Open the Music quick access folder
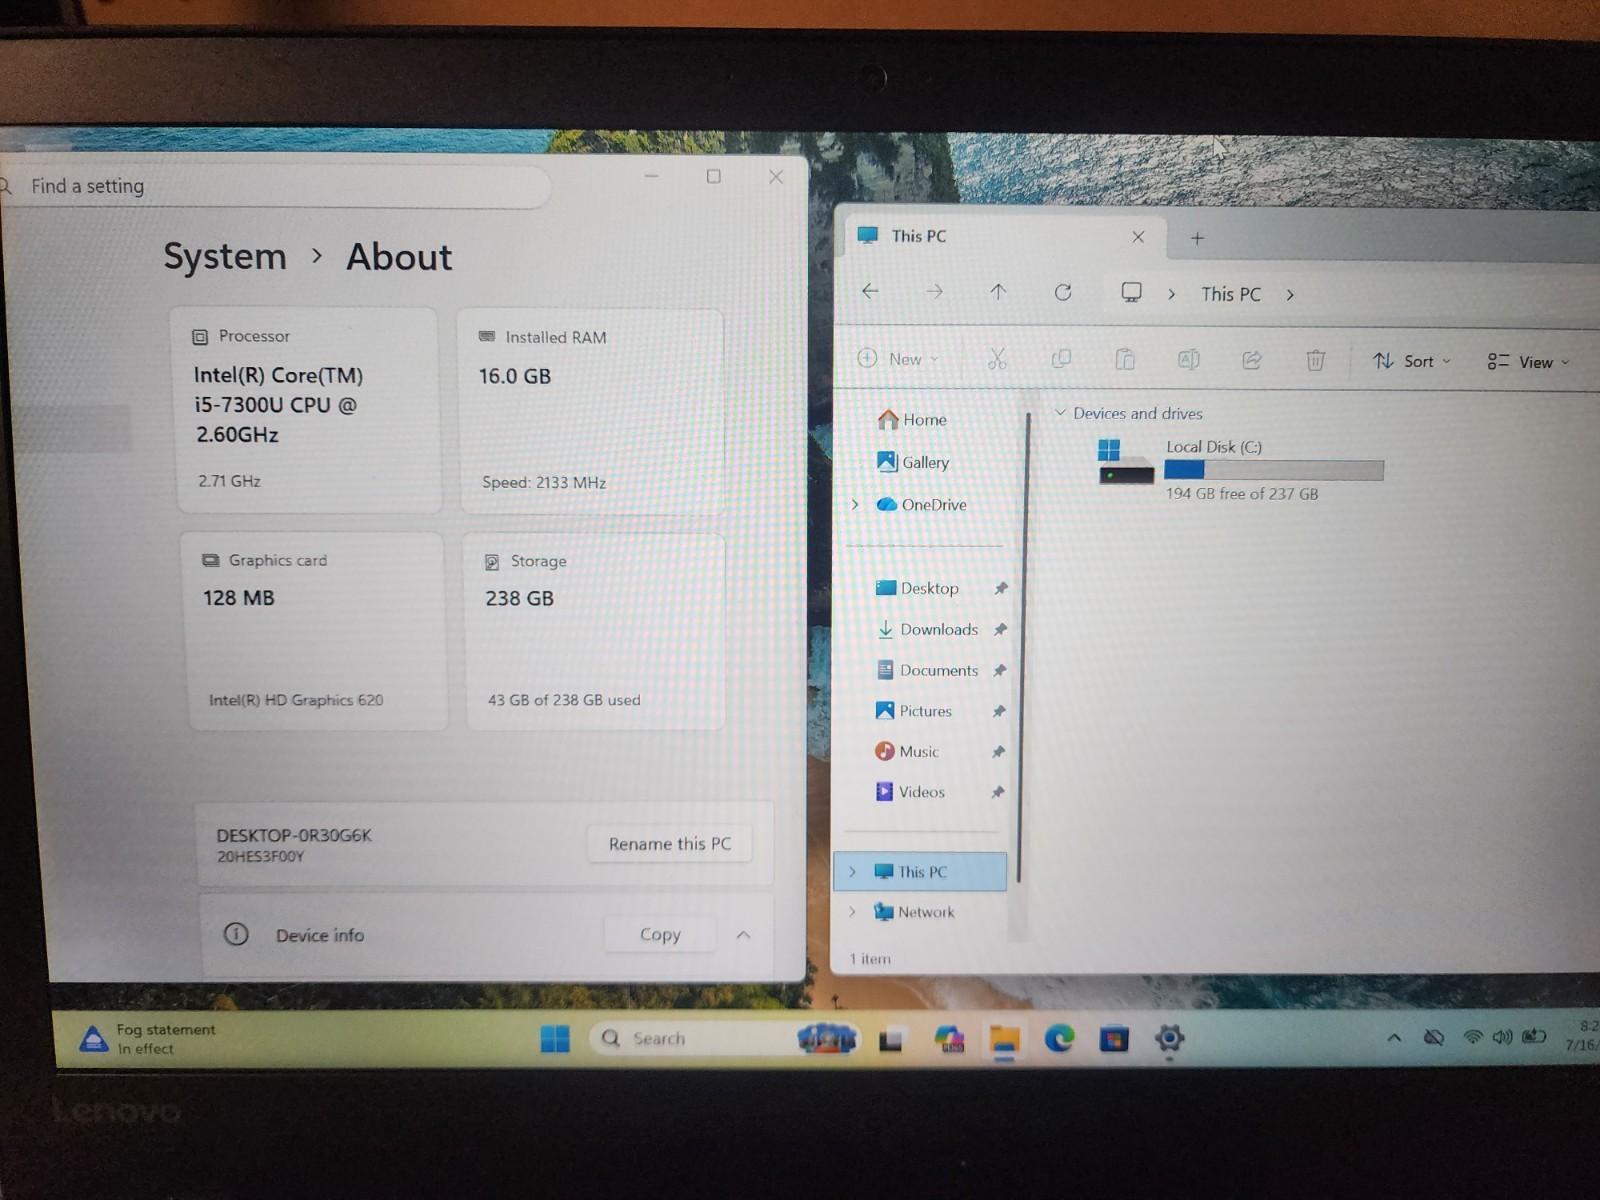Viewport: 1600px width, 1200px height. 907,751
